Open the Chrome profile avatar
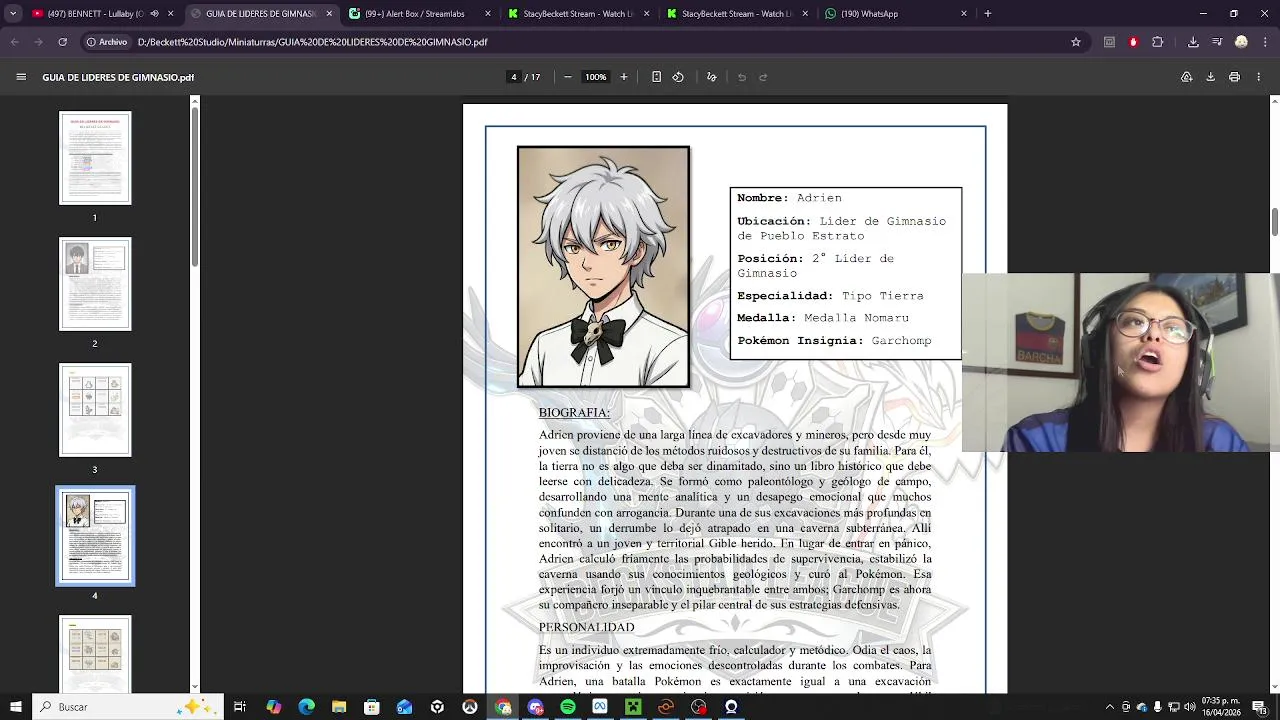The height and width of the screenshot is (720, 1280). click(x=1241, y=42)
